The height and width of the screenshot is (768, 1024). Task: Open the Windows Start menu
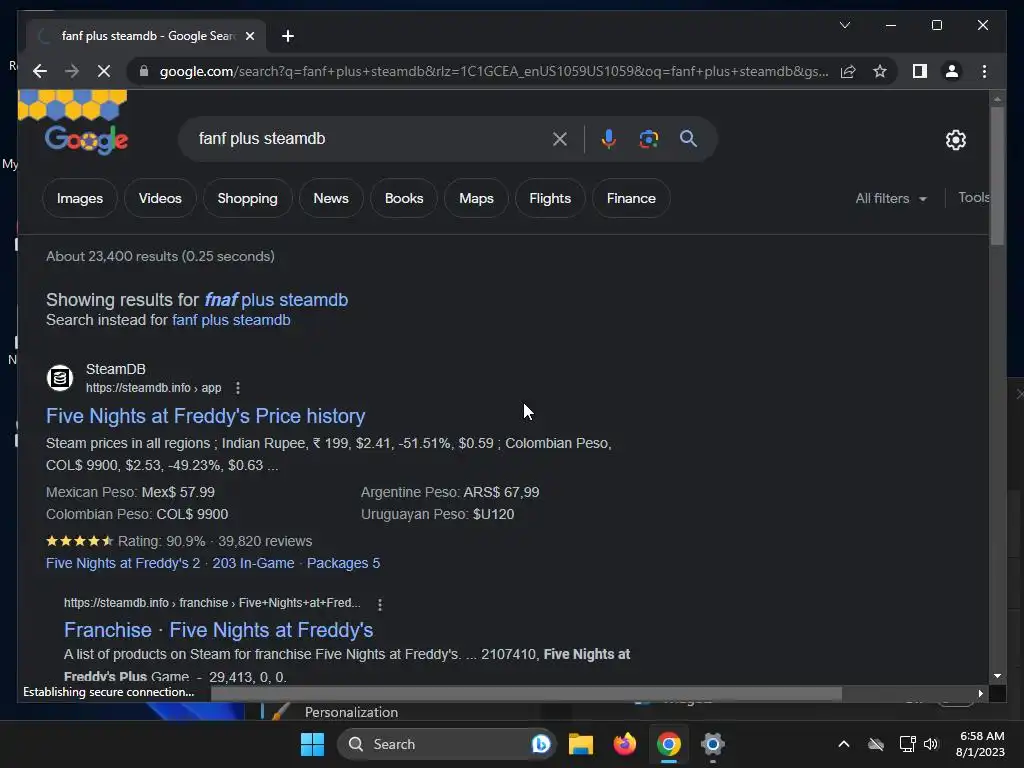[312, 744]
